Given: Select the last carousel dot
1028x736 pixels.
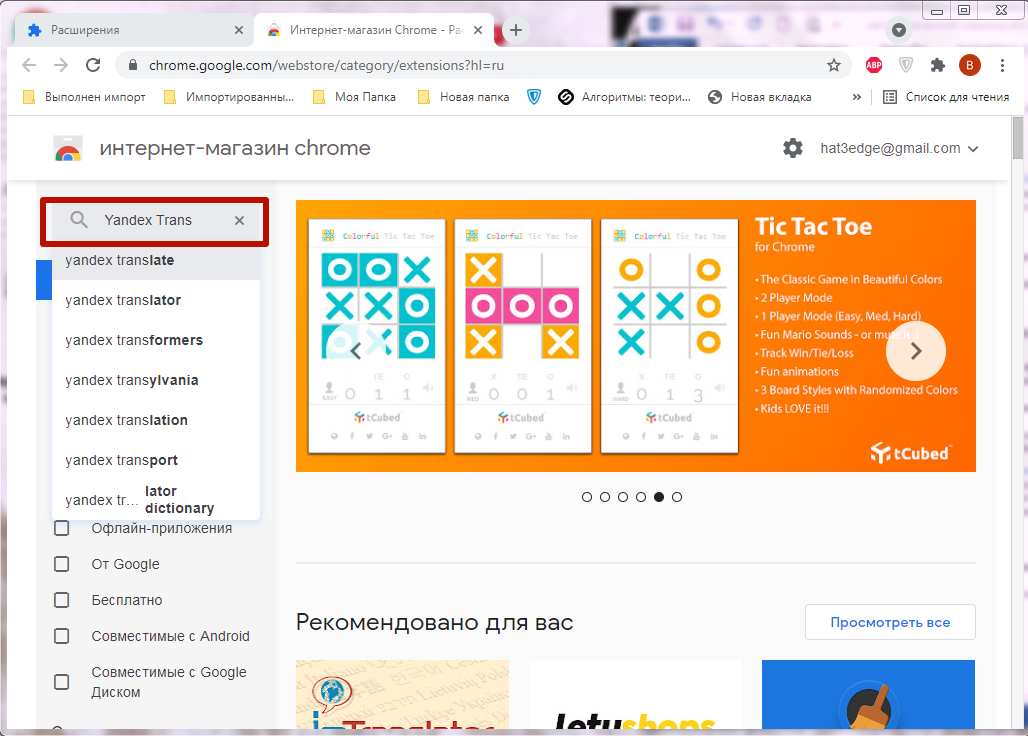Looking at the screenshot, I should click(x=677, y=497).
